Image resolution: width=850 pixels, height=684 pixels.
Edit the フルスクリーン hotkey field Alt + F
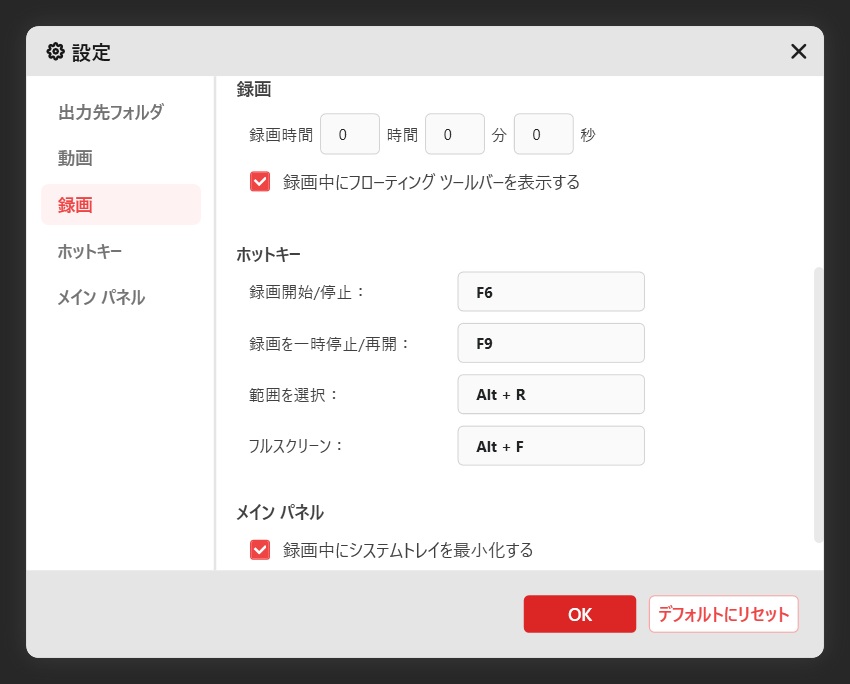click(550, 446)
